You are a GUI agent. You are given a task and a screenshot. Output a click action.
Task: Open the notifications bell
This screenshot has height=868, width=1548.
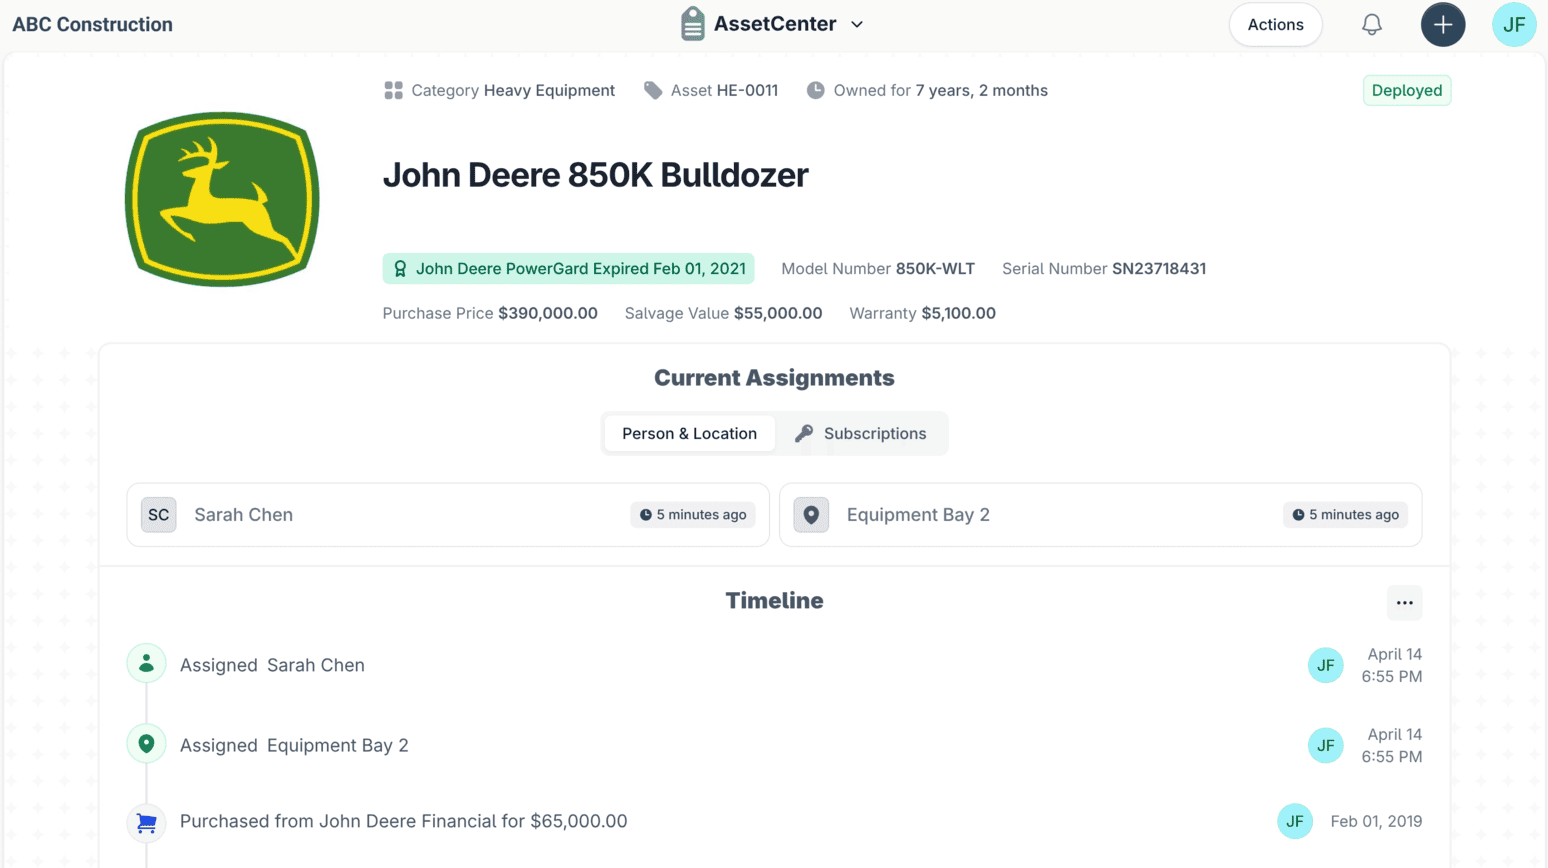(1372, 24)
